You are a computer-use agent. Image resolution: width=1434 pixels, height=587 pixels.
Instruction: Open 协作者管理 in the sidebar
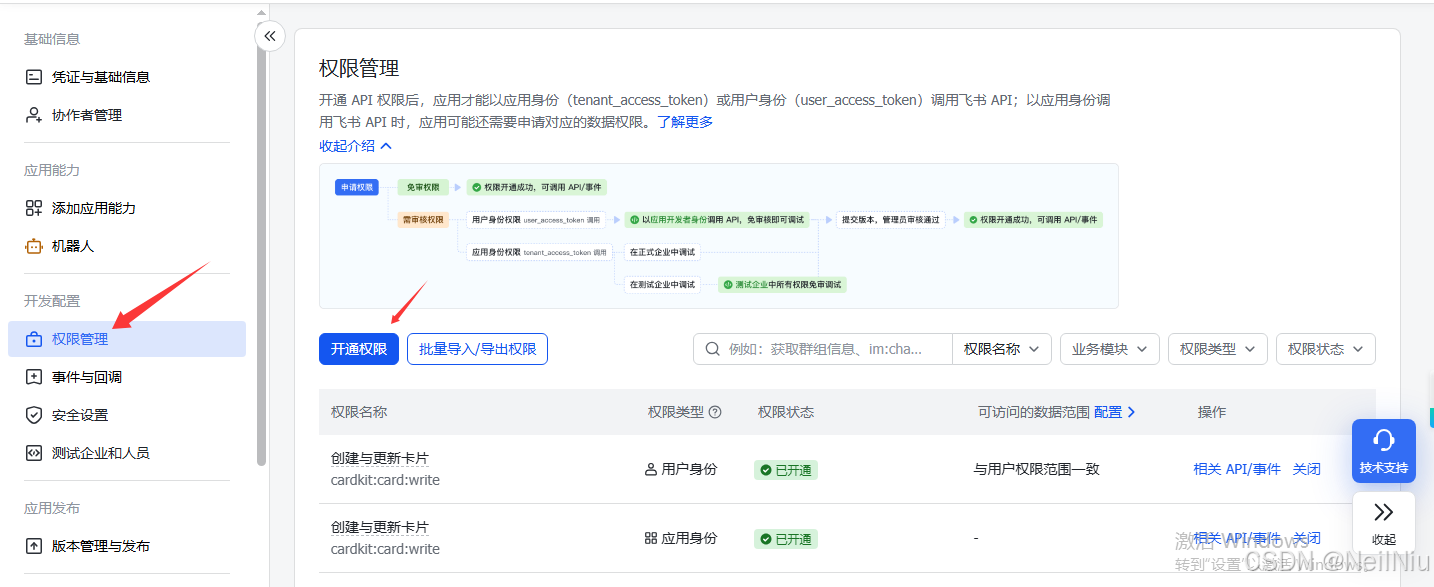point(87,115)
